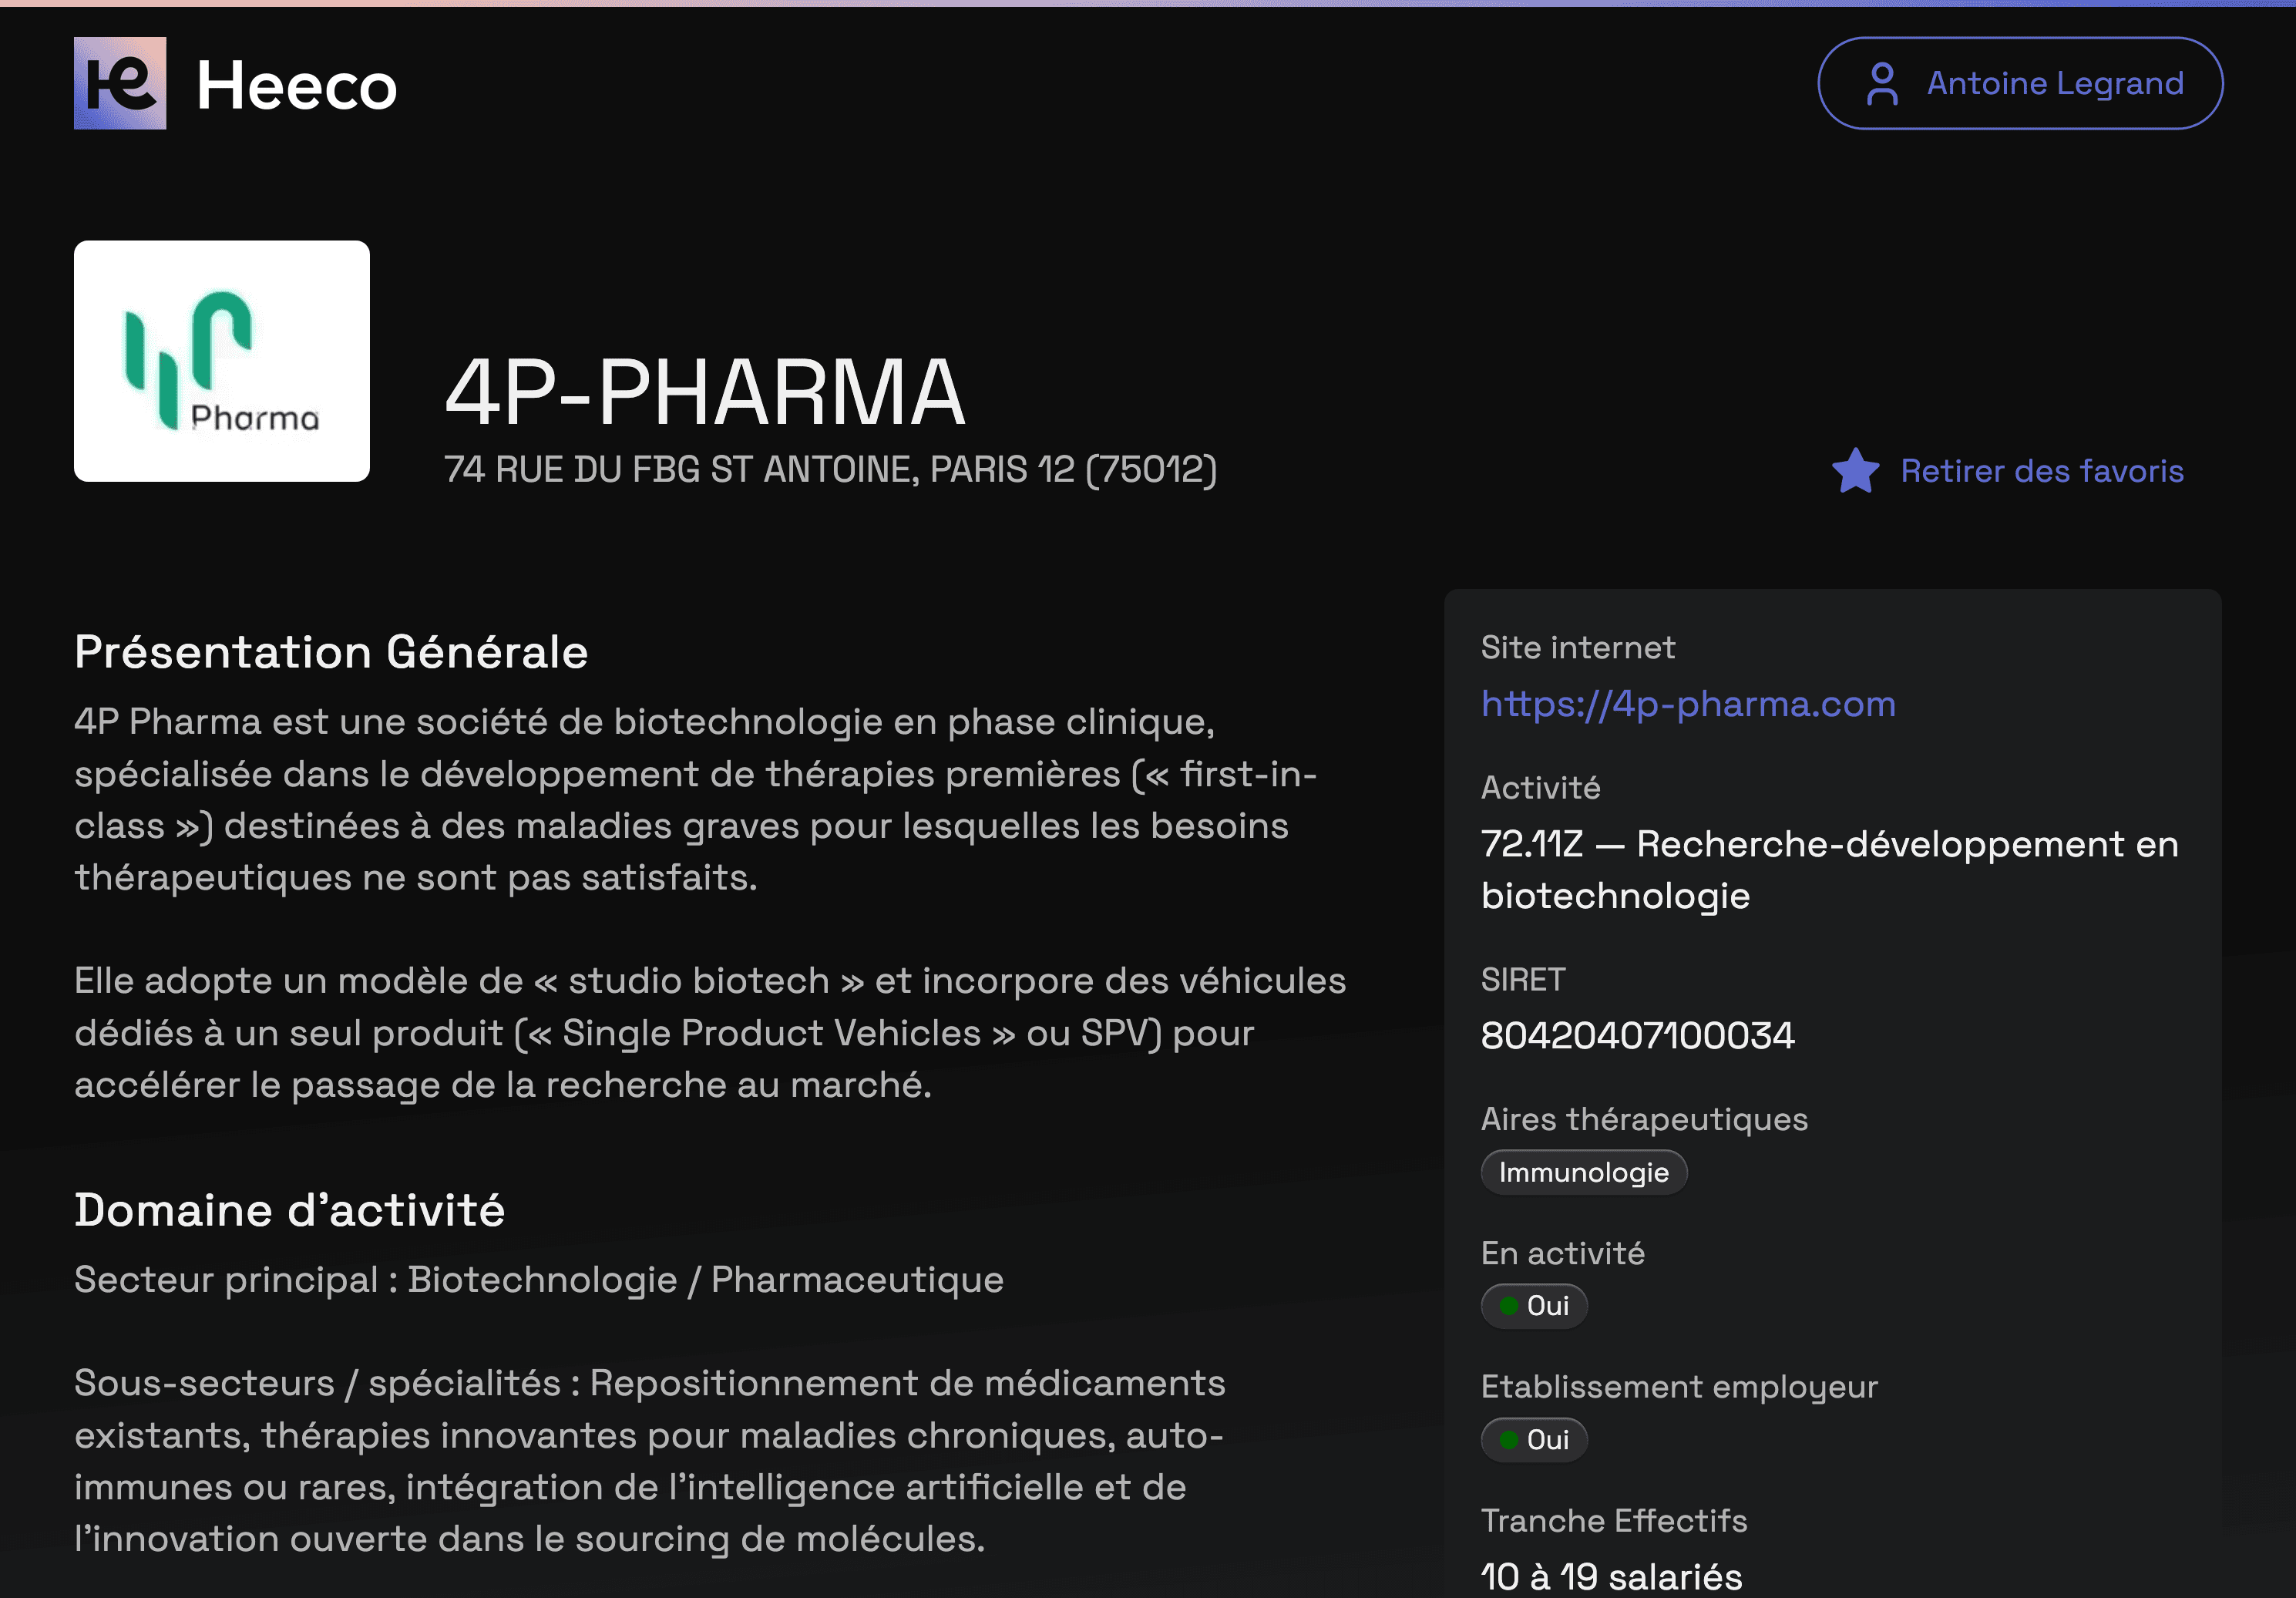Click activity code 72.11Z text
2296x1598 pixels.
(x=1532, y=844)
